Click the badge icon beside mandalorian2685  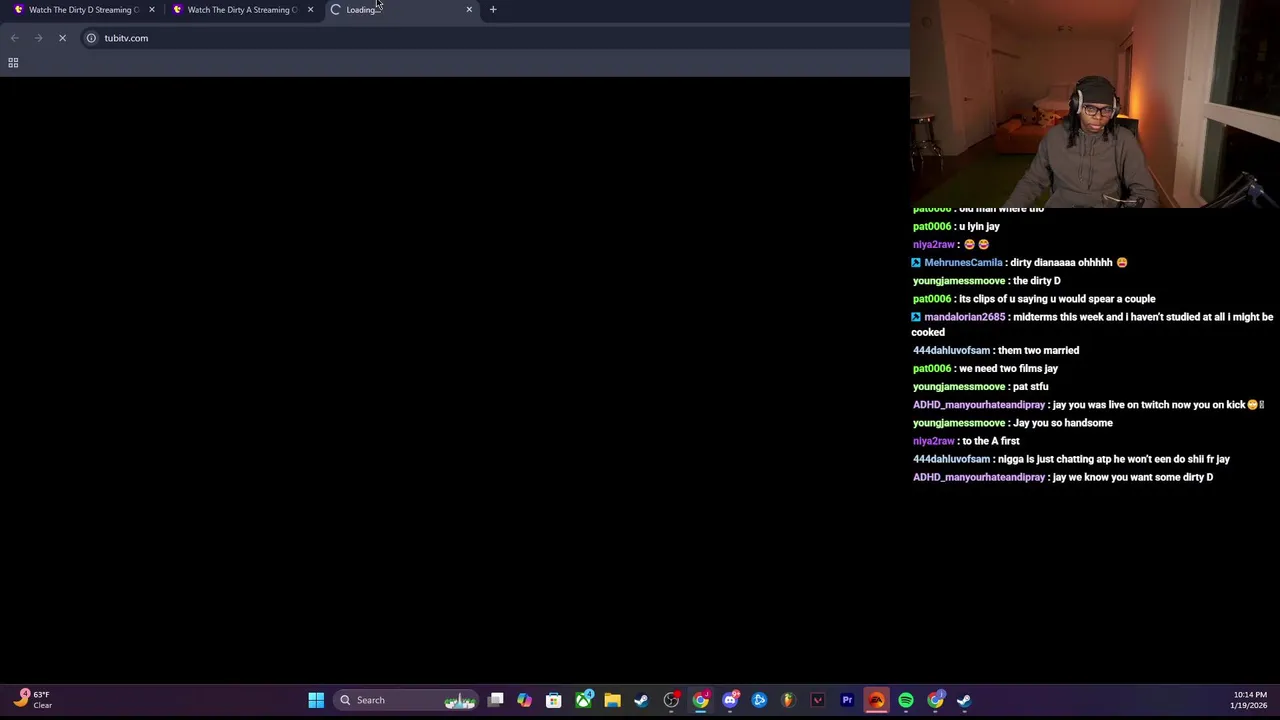click(x=916, y=317)
